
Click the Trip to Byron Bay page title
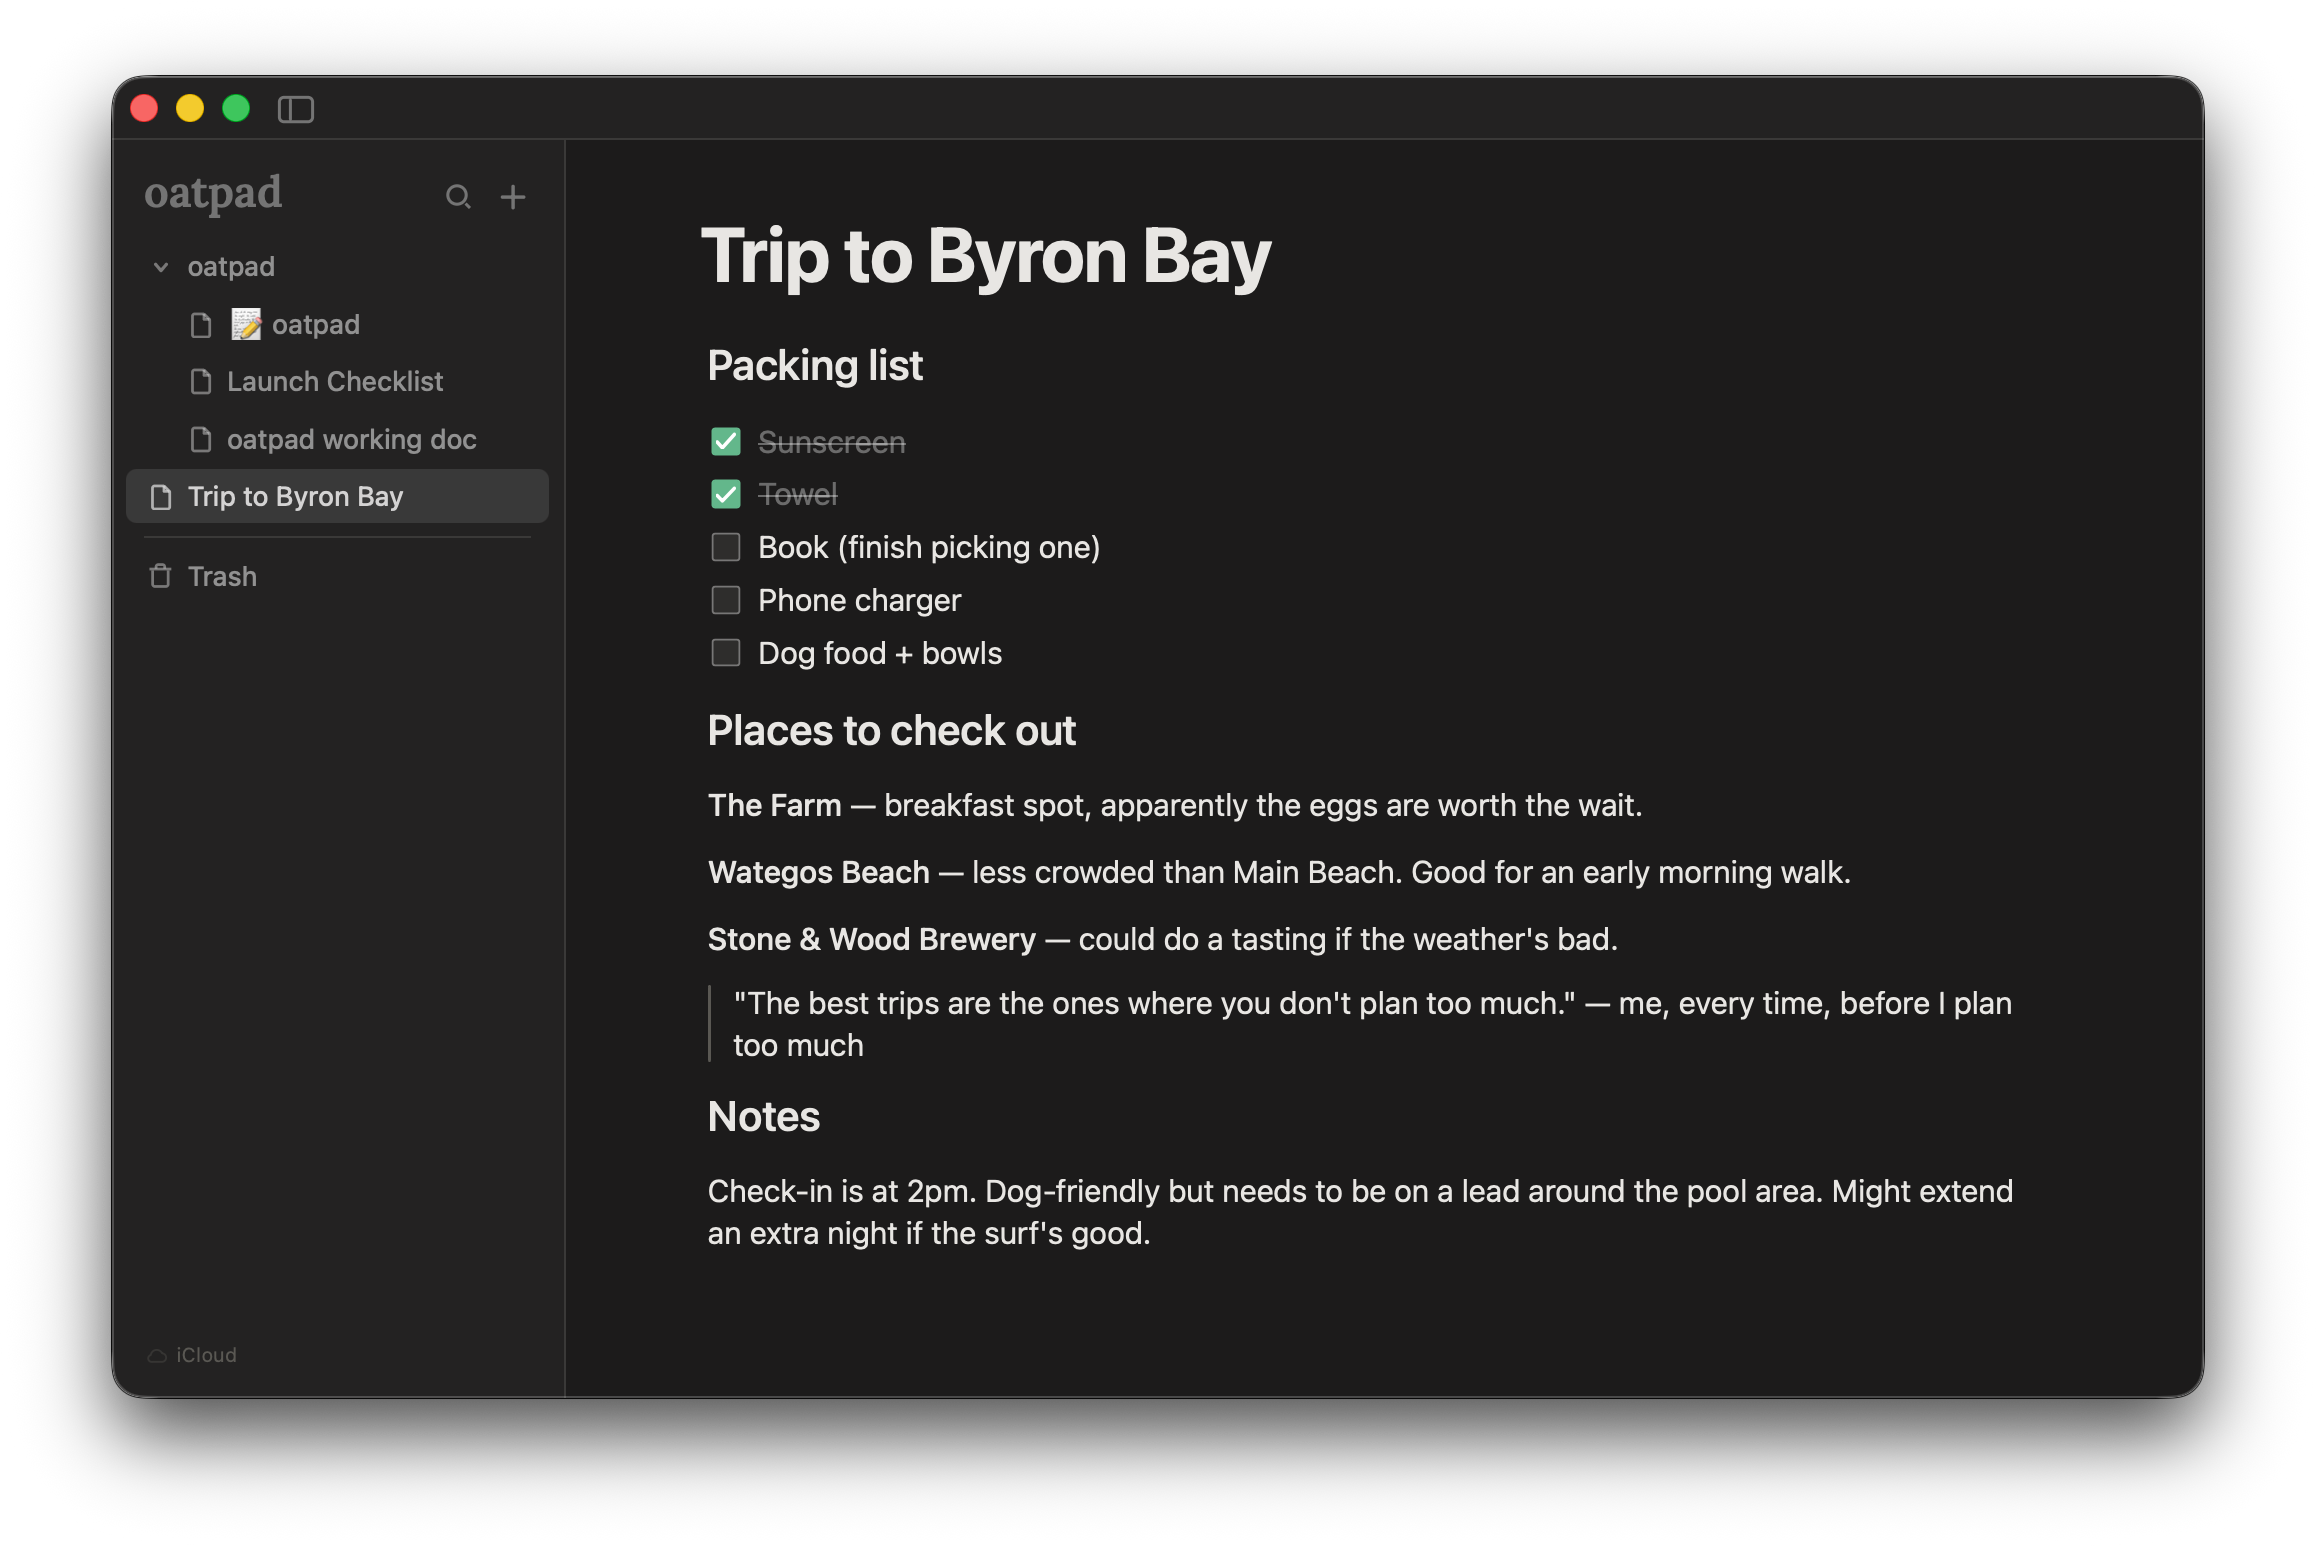click(986, 257)
